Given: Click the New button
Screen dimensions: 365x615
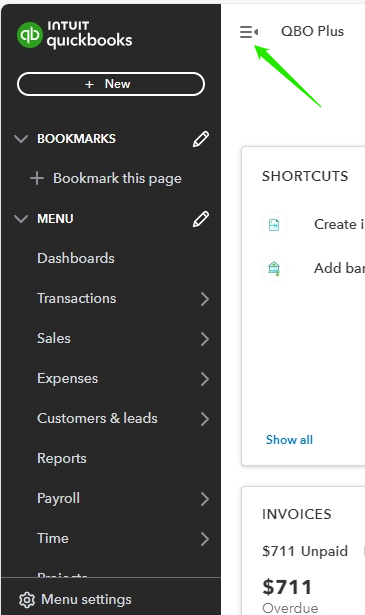Looking at the screenshot, I should pyautogui.click(x=111, y=84).
